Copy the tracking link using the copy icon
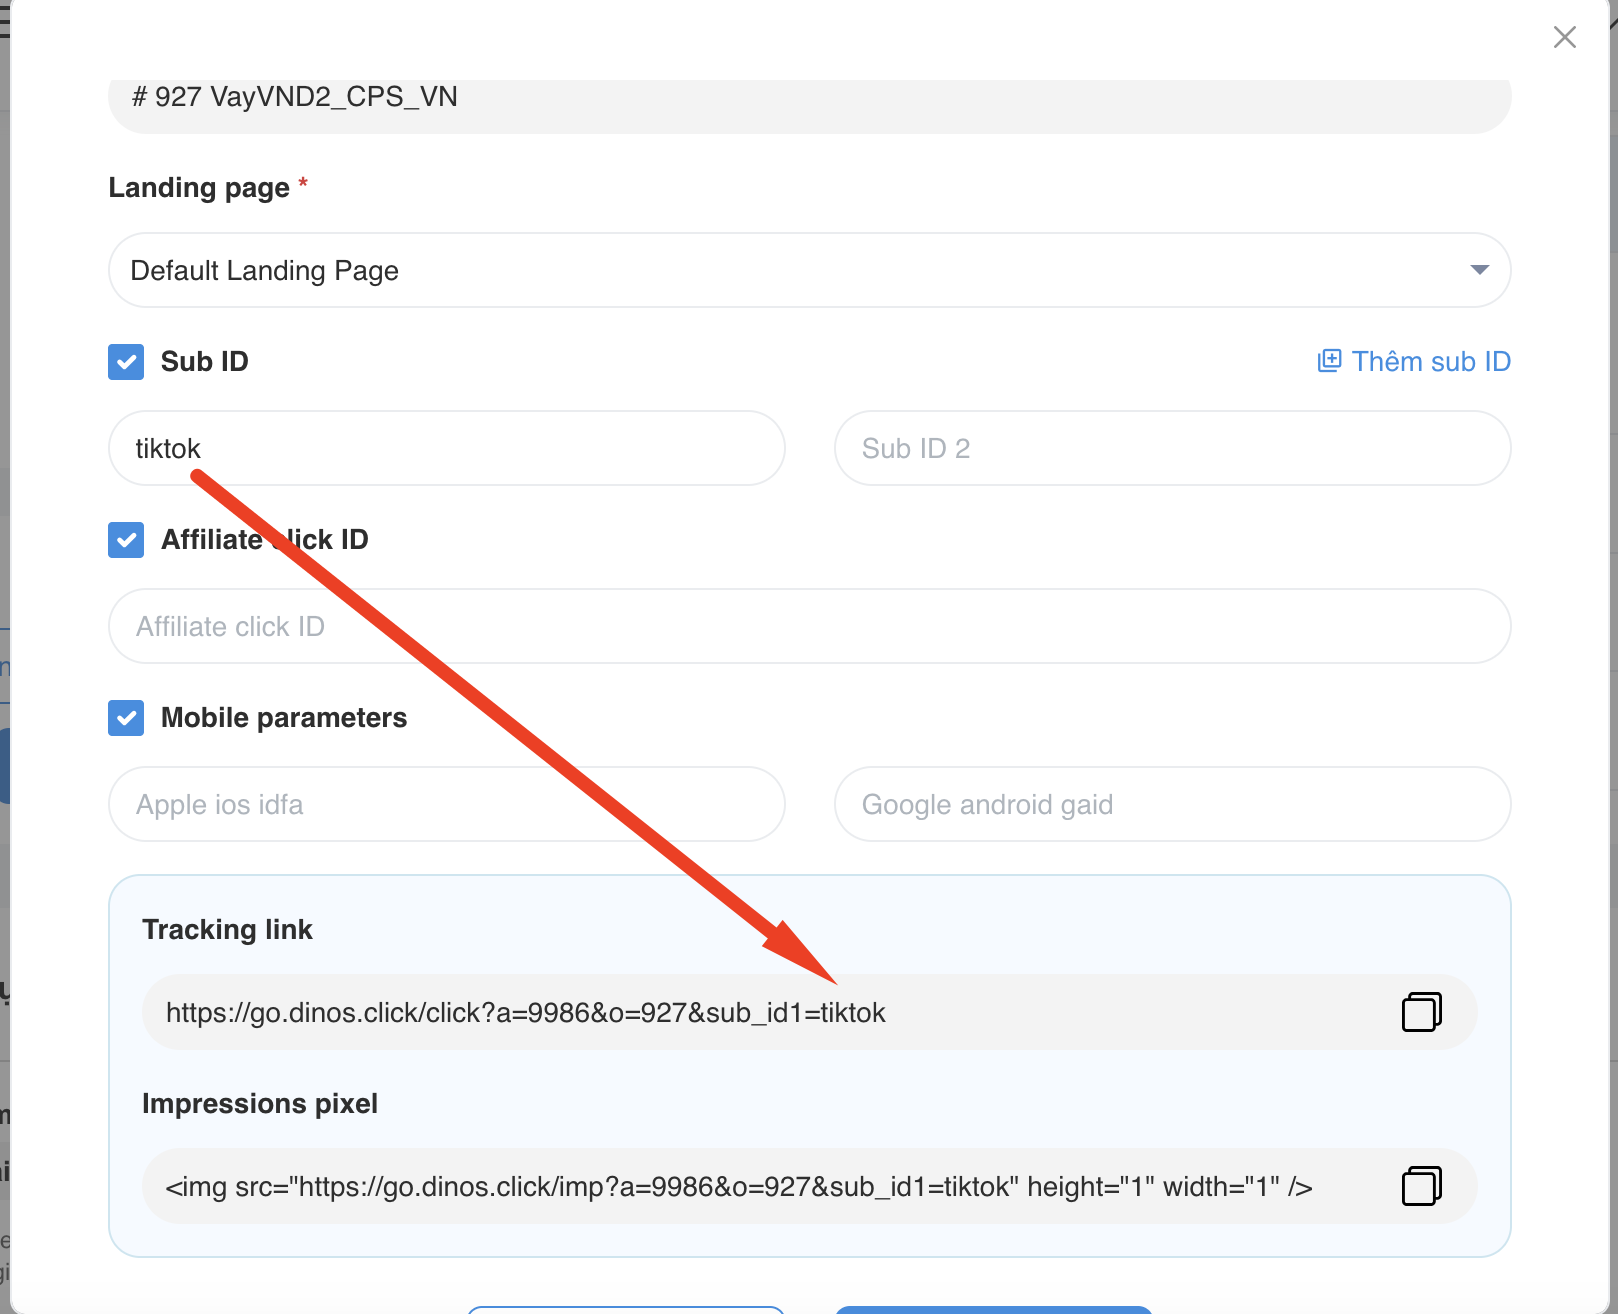The image size is (1618, 1314). tap(1421, 1012)
